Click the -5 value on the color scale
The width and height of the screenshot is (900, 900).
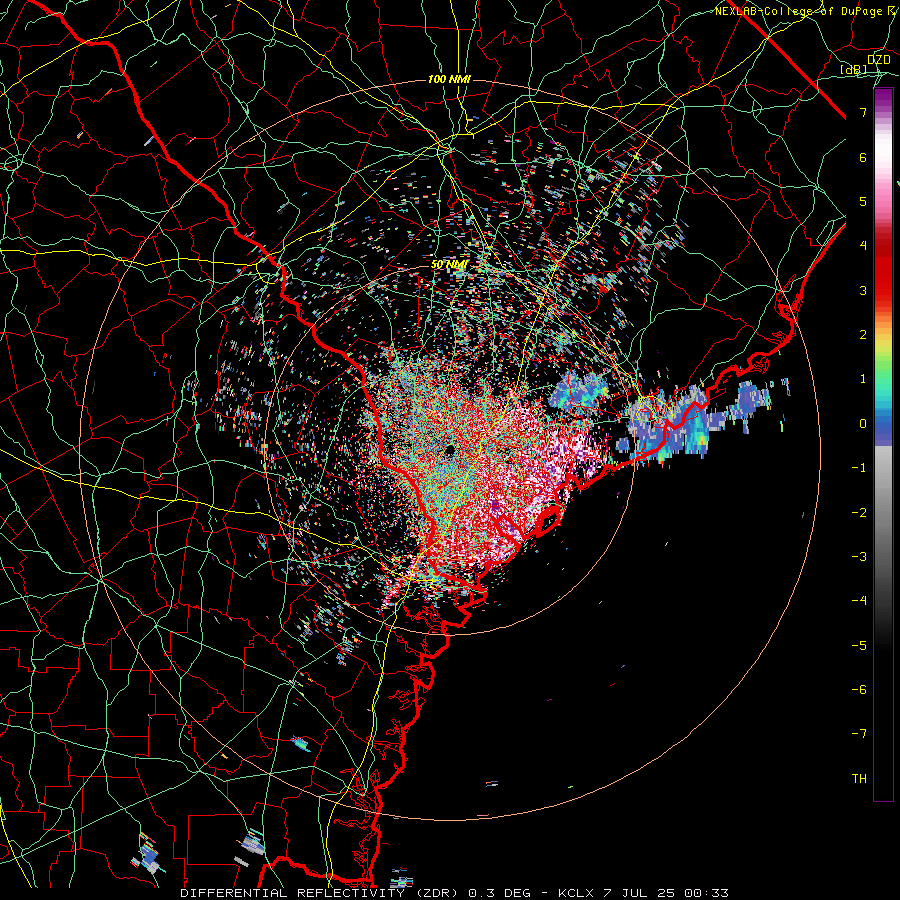(859, 646)
